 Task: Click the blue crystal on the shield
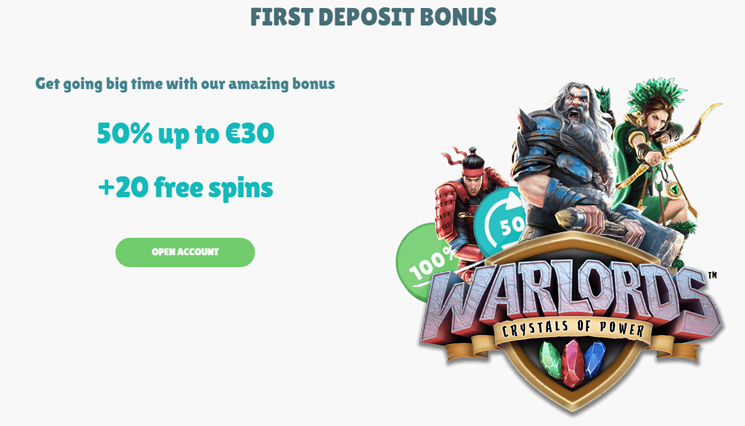pos(594,359)
